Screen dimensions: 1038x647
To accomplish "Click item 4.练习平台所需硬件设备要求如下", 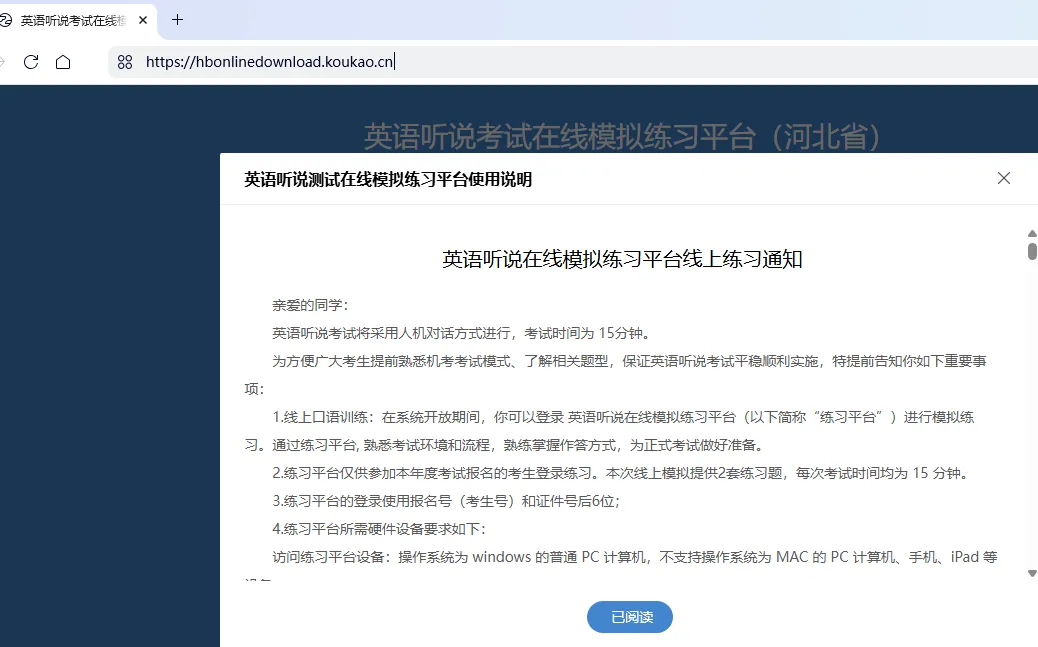I will (379, 528).
